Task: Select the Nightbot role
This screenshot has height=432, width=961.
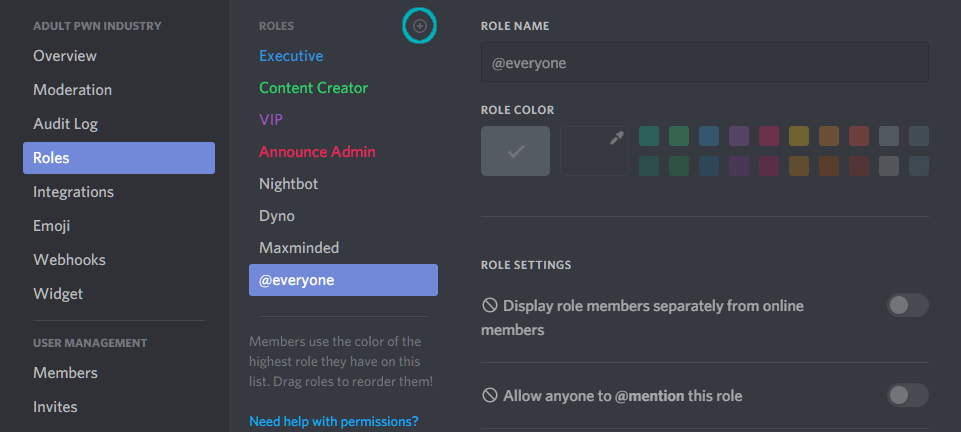Action: [x=288, y=184]
